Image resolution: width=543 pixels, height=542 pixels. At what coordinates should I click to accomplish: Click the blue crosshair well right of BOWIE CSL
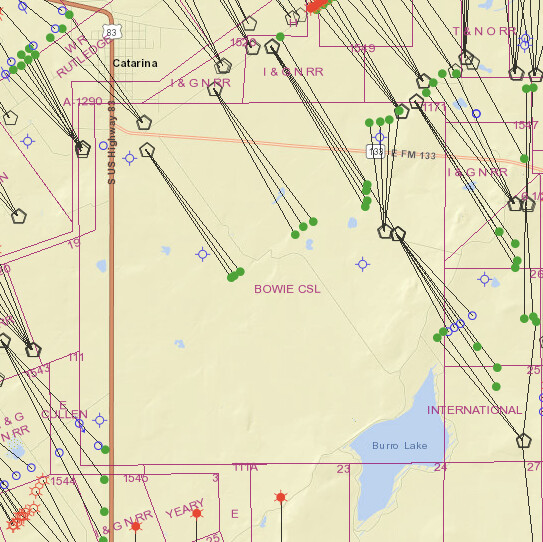[363, 265]
